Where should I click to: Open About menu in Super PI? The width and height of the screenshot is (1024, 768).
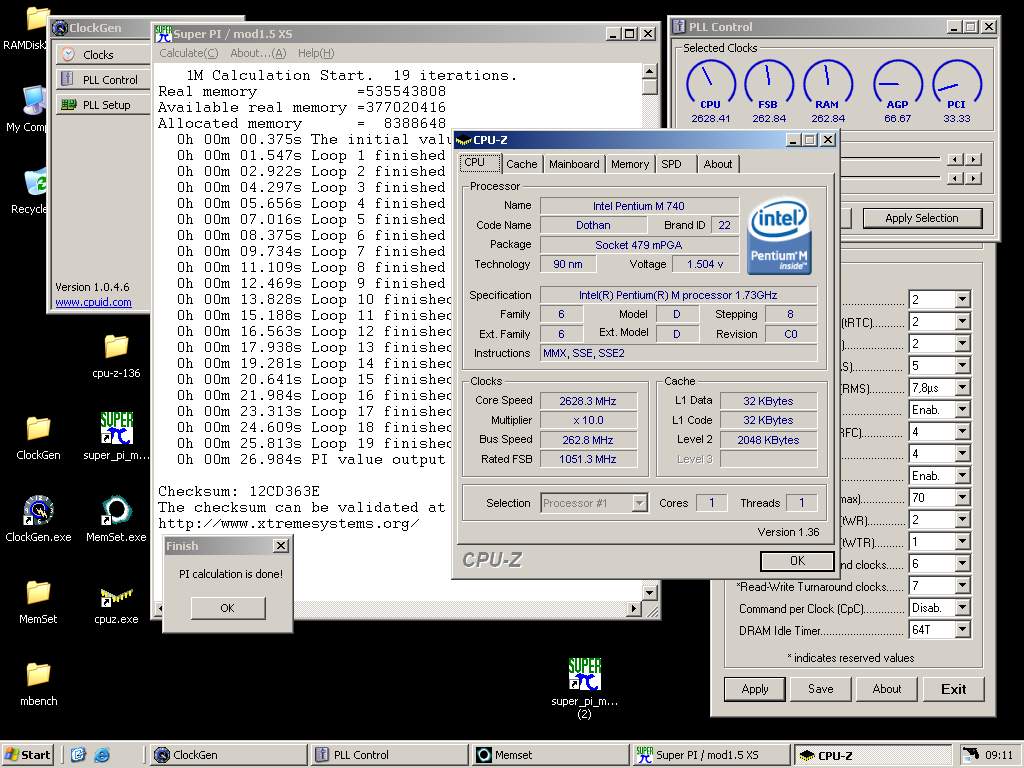coord(258,53)
